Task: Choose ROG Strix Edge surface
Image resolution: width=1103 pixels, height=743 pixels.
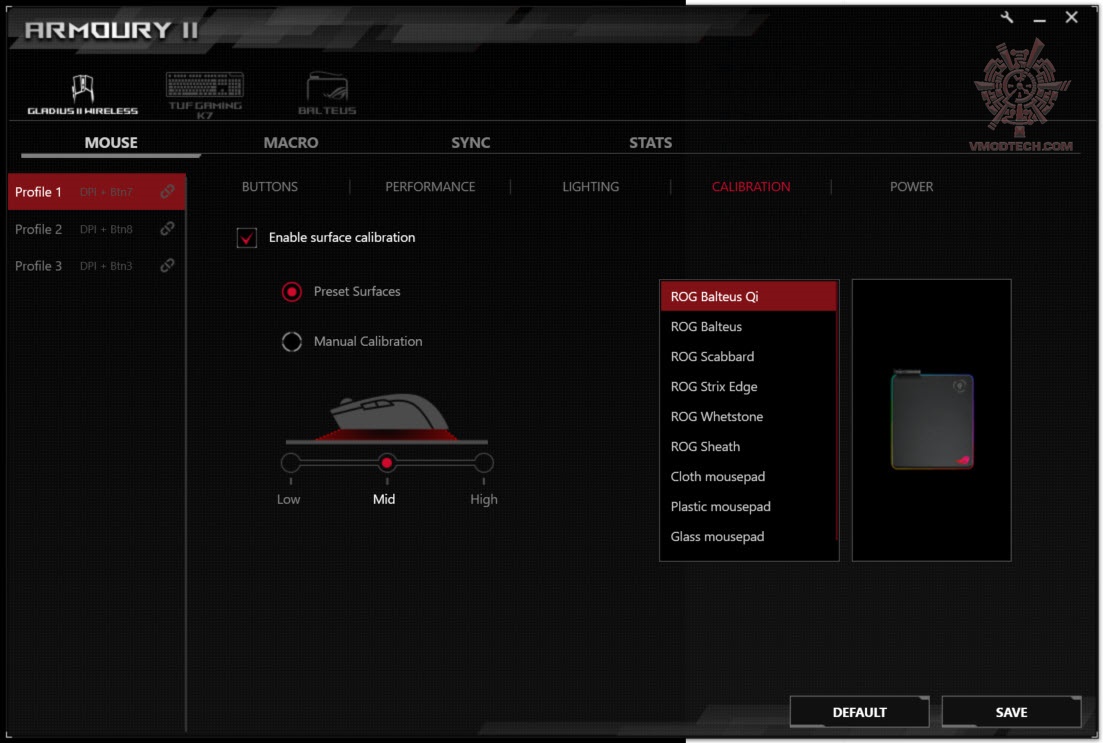Action: click(x=748, y=386)
